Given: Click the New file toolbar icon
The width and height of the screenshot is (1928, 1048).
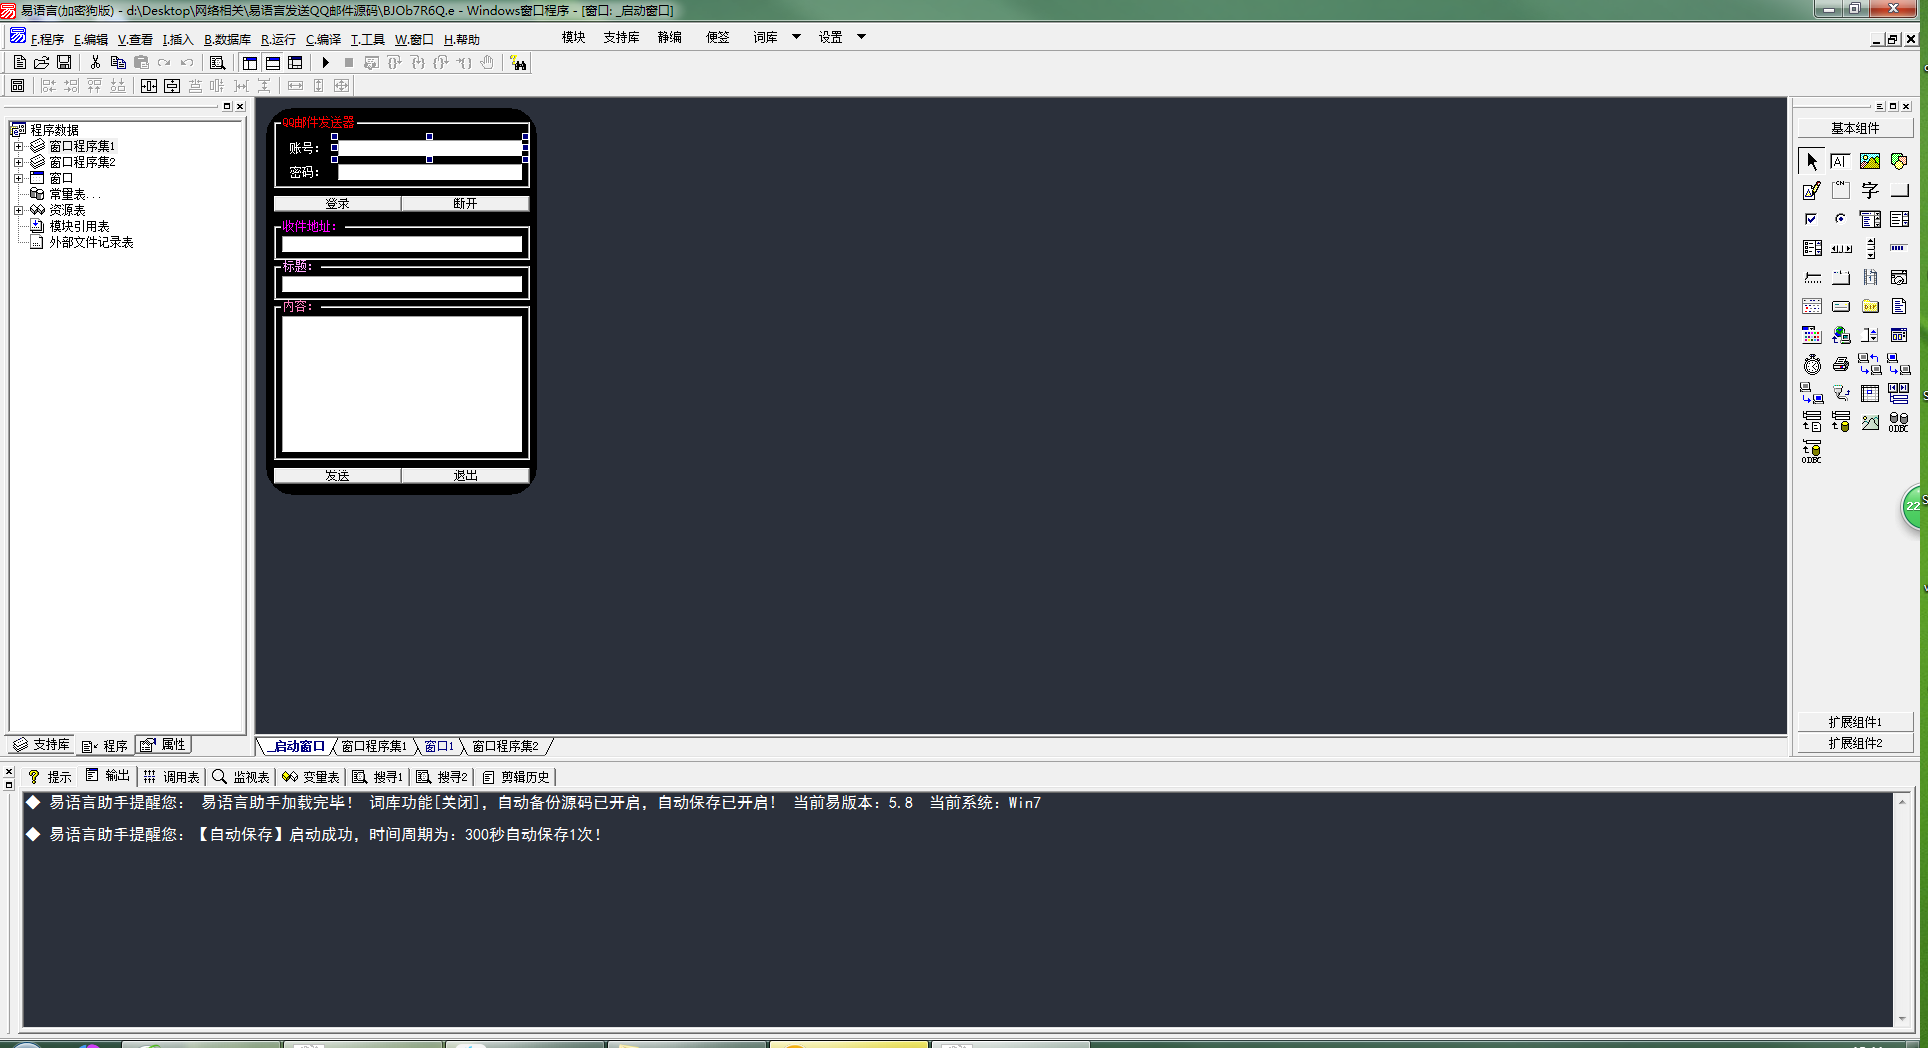Looking at the screenshot, I should click(x=19, y=62).
